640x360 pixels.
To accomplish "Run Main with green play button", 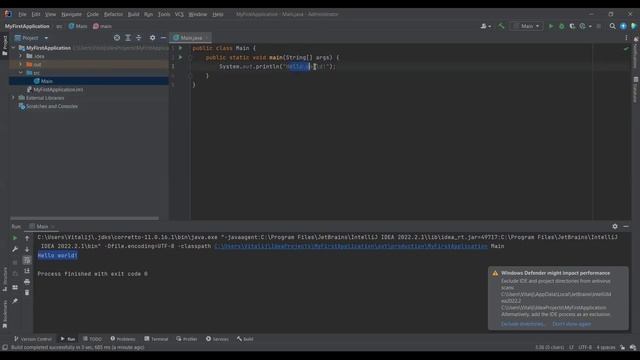I will tap(551, 26).
